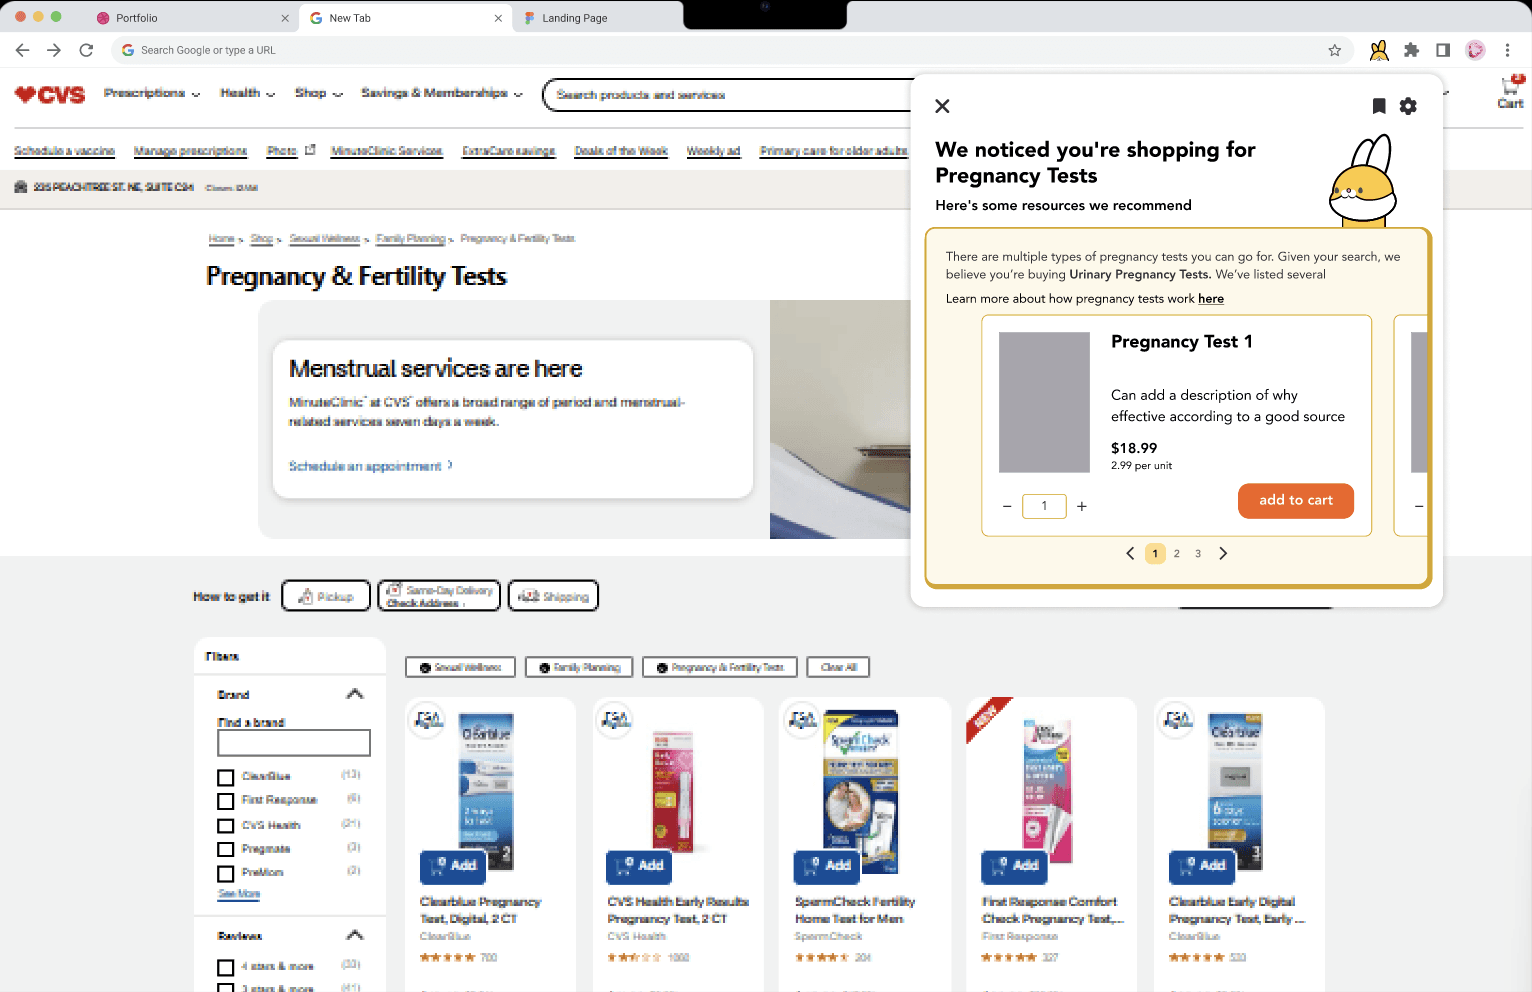The width and height of the screenshot is (1532, 992).
Task: Add CVS Health Early Results test
Action: tap(640, 865)
